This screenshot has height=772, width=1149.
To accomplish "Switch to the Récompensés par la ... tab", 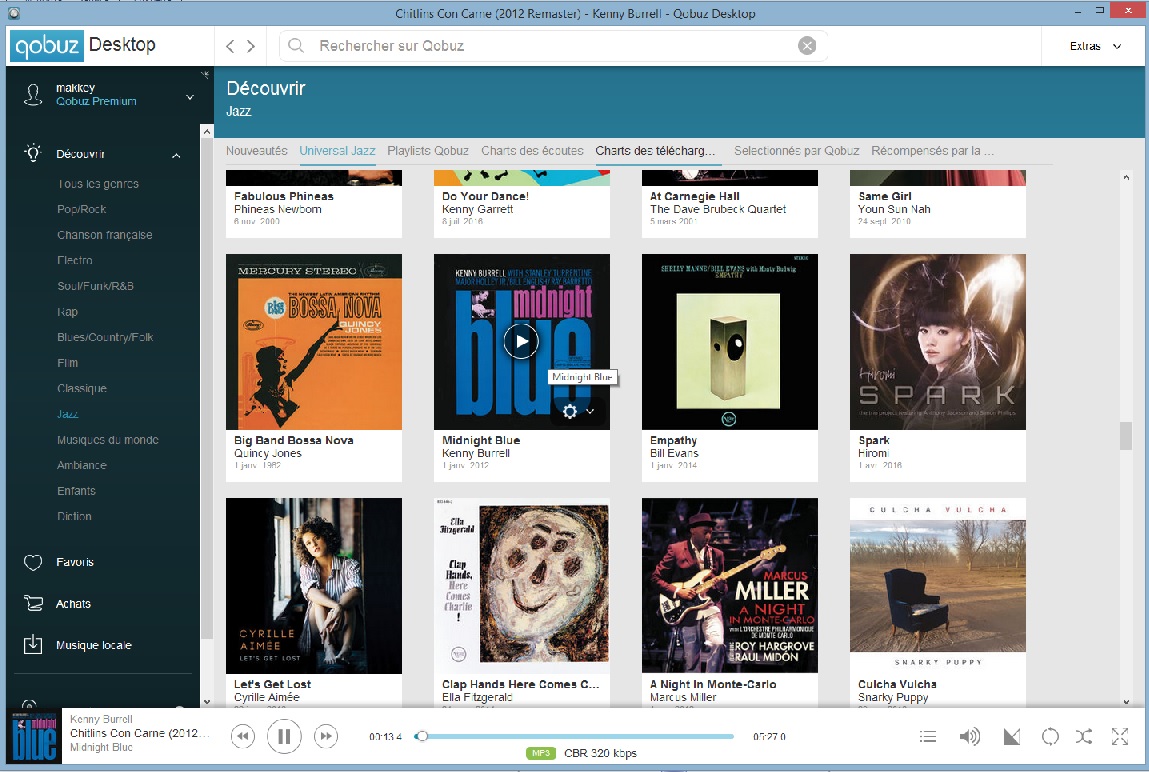I will tap(932, 151).
